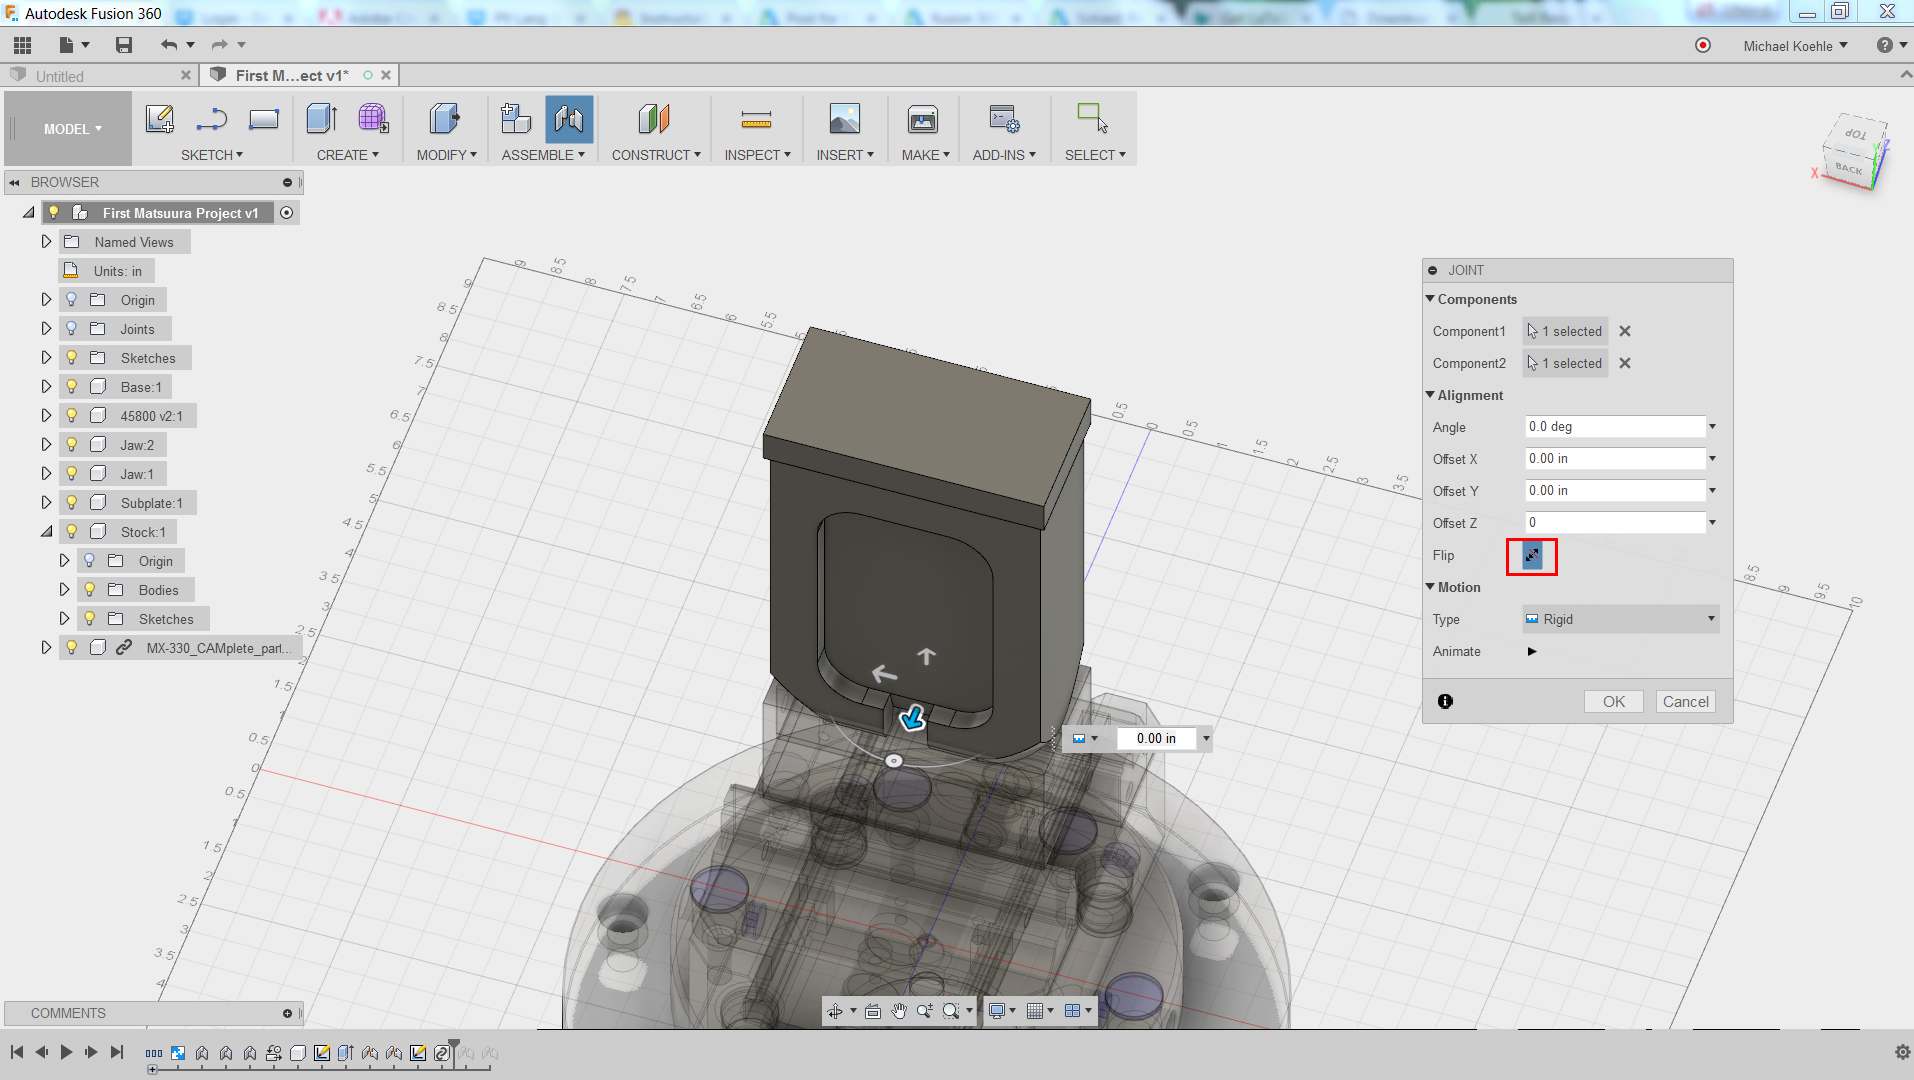
Task: Click the Flip joint button
Action: point(1532,555)
